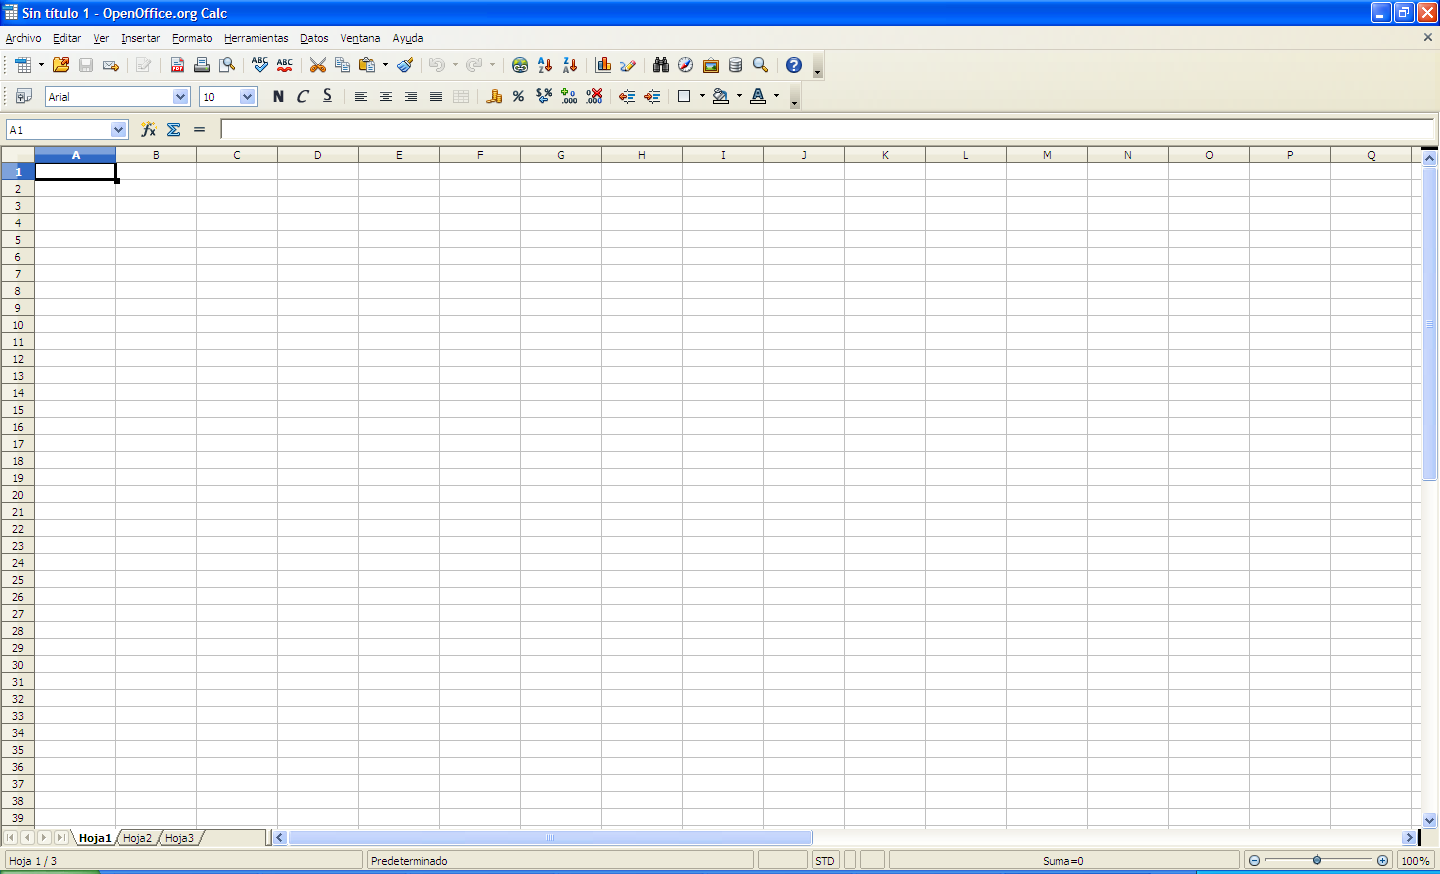
Task: Click the zoom slider handle
Action: pyautogui.click(x=1317, y=860)
